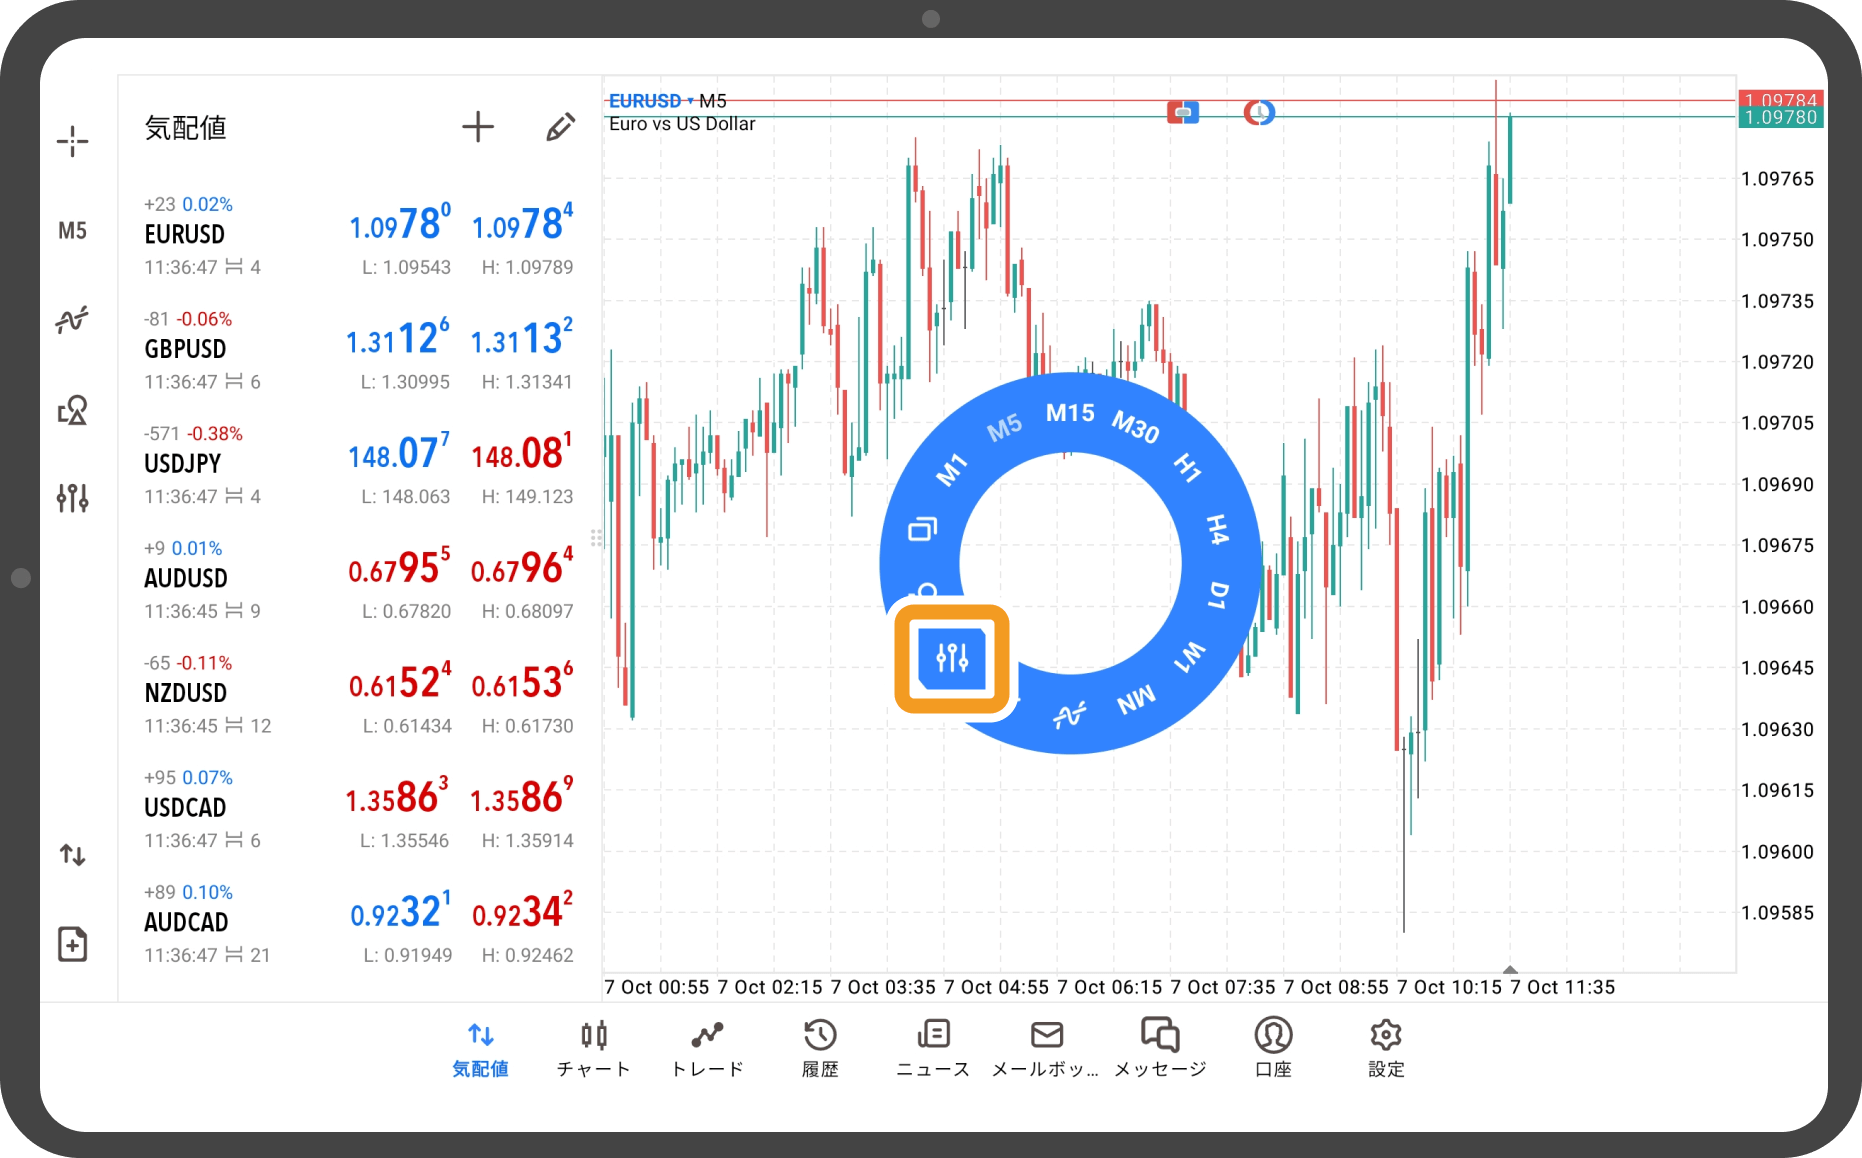Select the M15 timeframe in radial menu
Image resolution: width=1862 pixels, height=1158 pixels.
tap(1070, 413)
